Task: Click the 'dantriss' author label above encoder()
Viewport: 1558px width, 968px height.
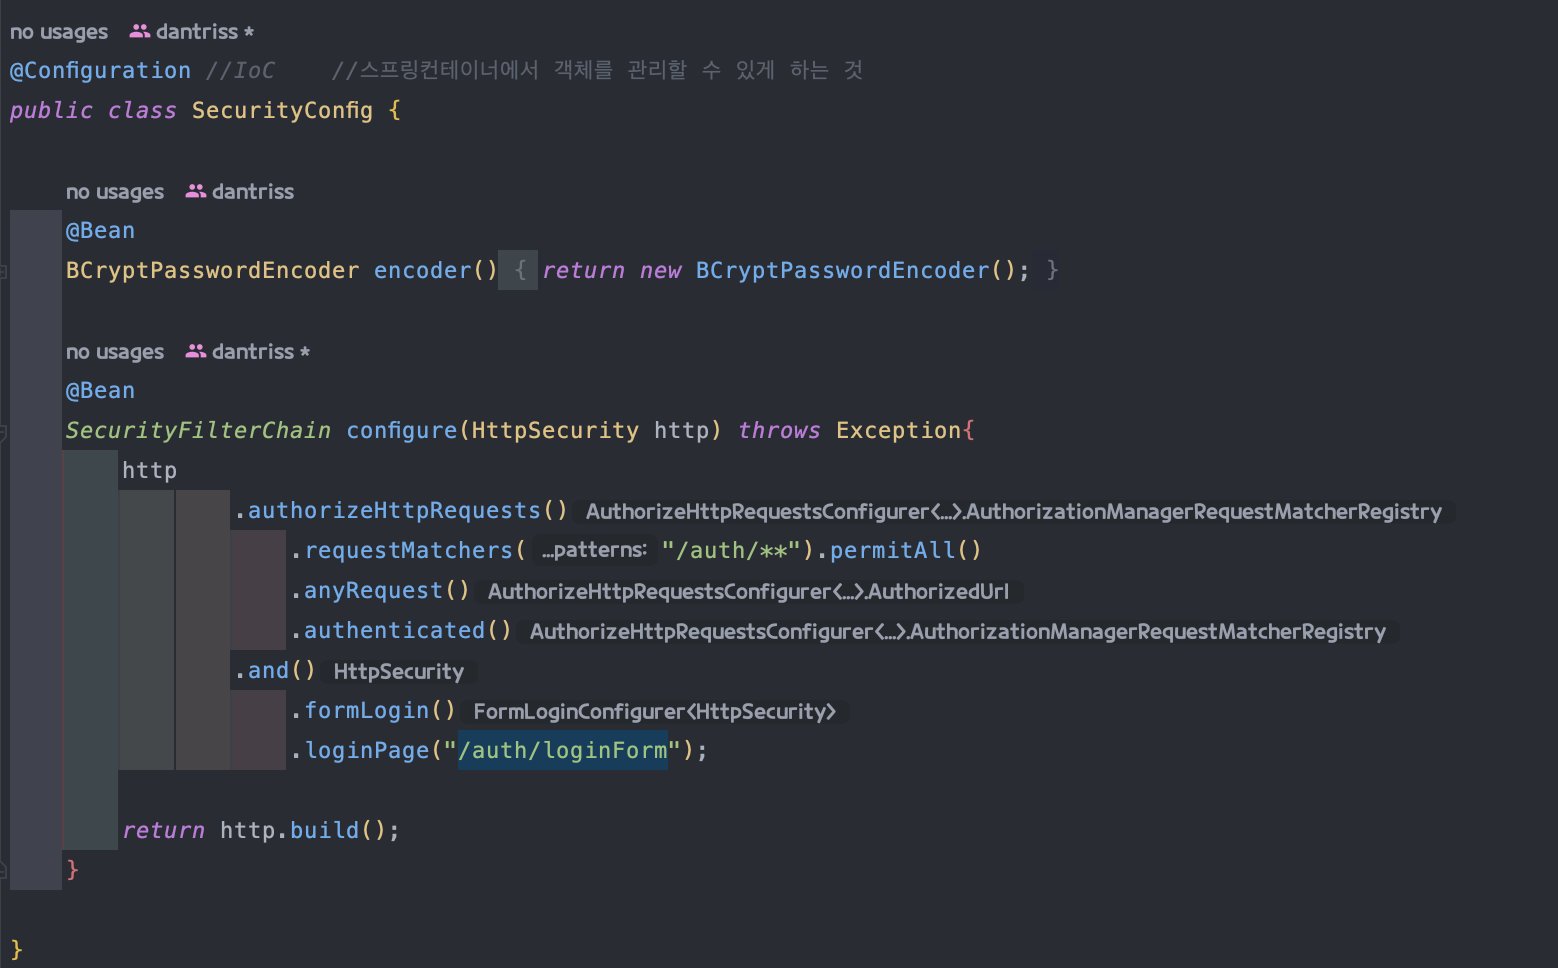Action: coord(253,192)
